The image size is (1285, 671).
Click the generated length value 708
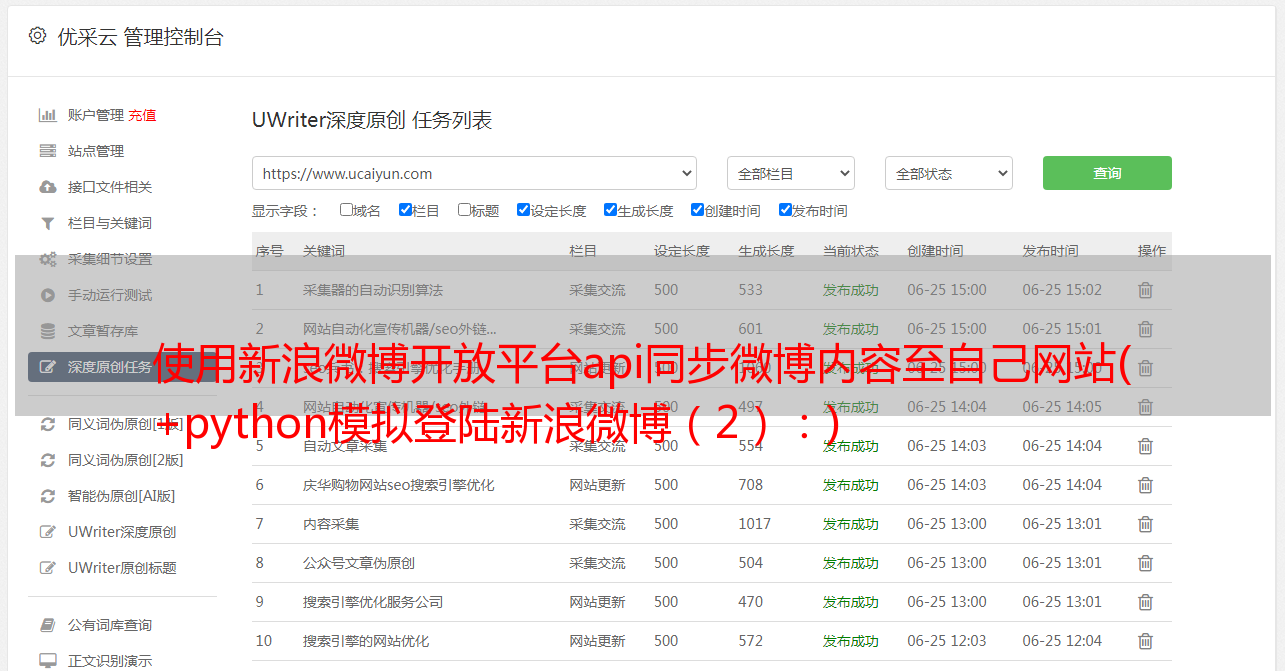click(751, 485)
